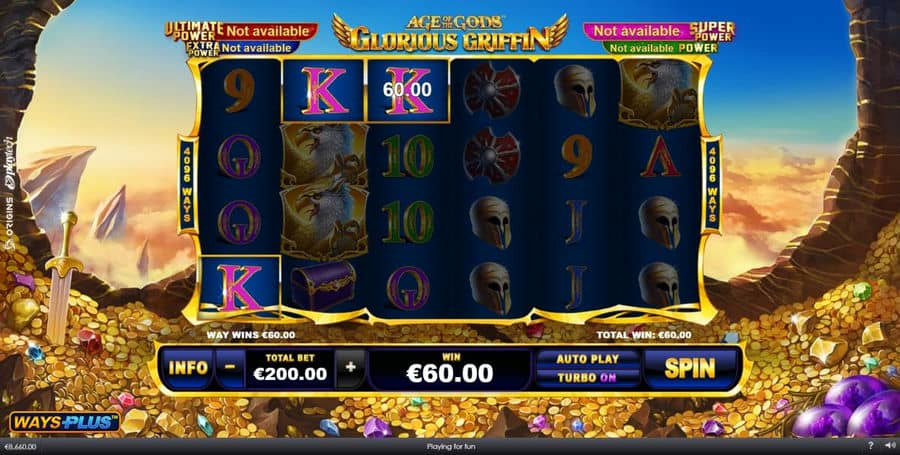
Task: Decrease total bet with minus button
Action: tap(230, 368)
